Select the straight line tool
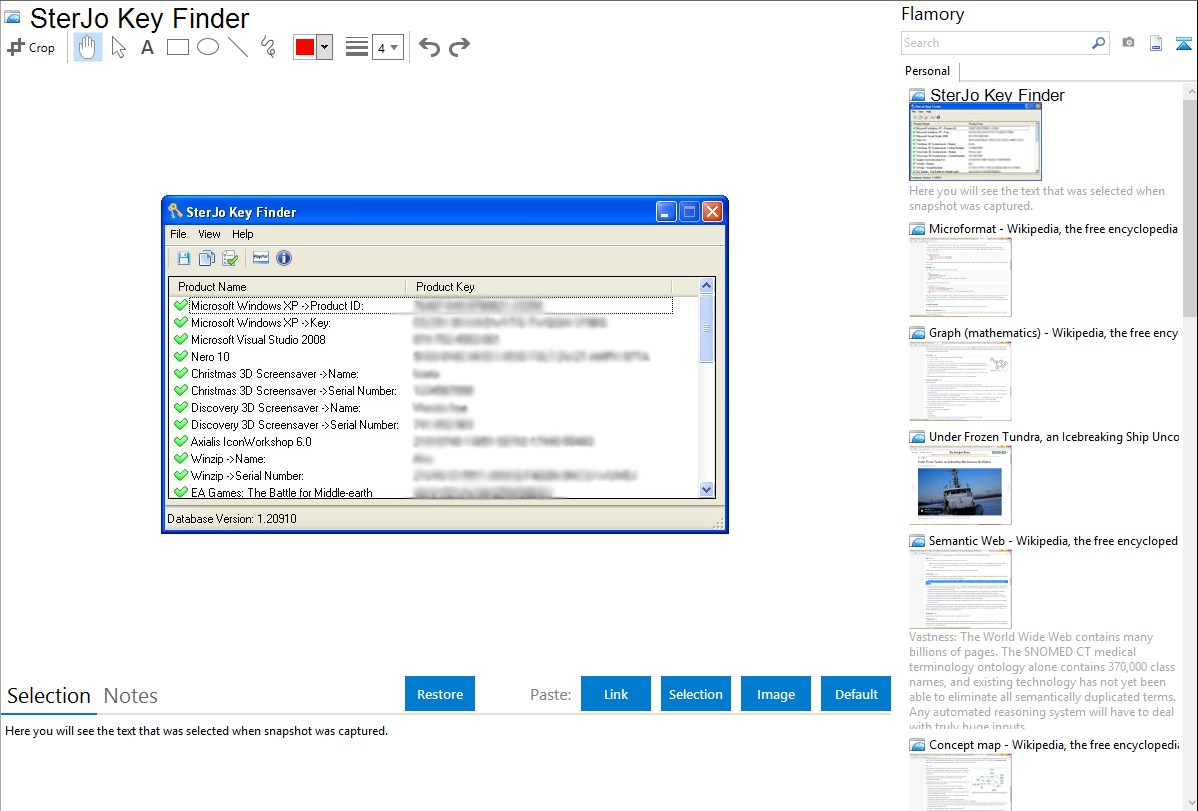 pos(238,47)
